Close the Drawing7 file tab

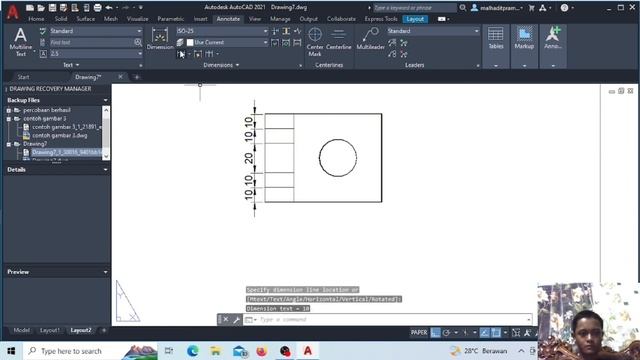(x=120, y=77)
